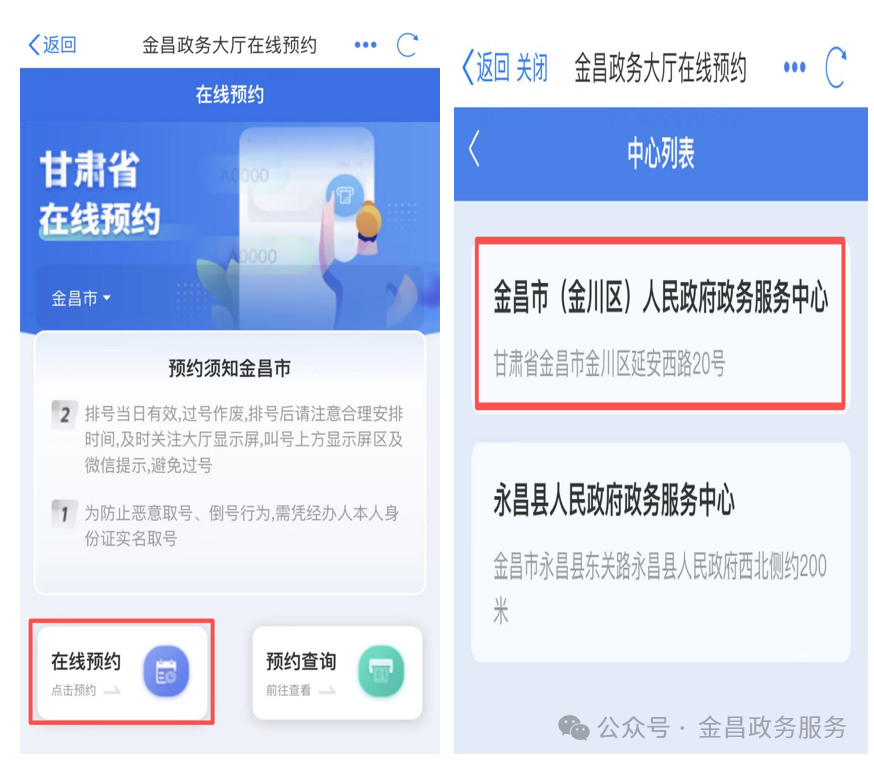Tap the left screen's 返回 back arrow
Viewport: 874px width, 762px height.
(52, 45)
